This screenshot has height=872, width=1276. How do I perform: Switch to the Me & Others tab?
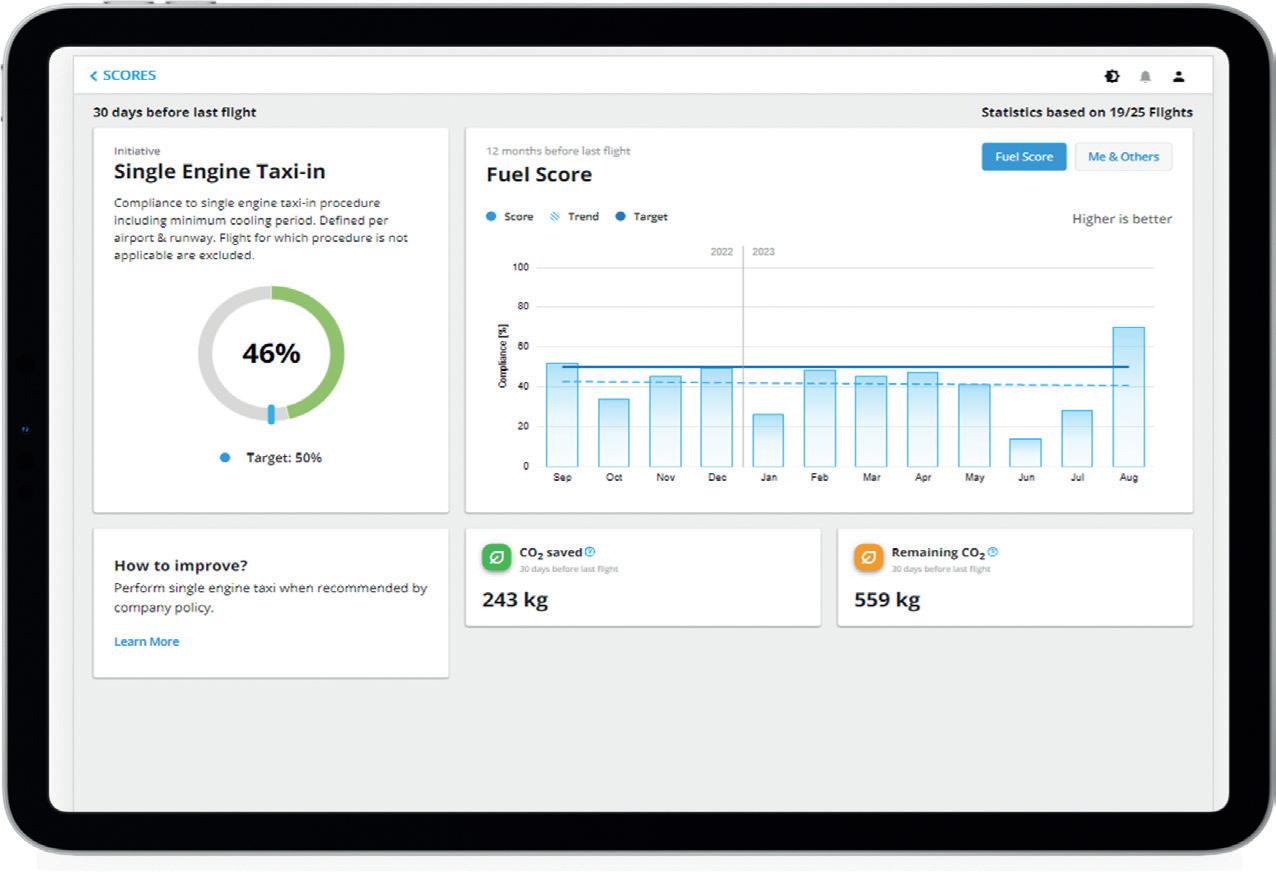click(1123, 157)
